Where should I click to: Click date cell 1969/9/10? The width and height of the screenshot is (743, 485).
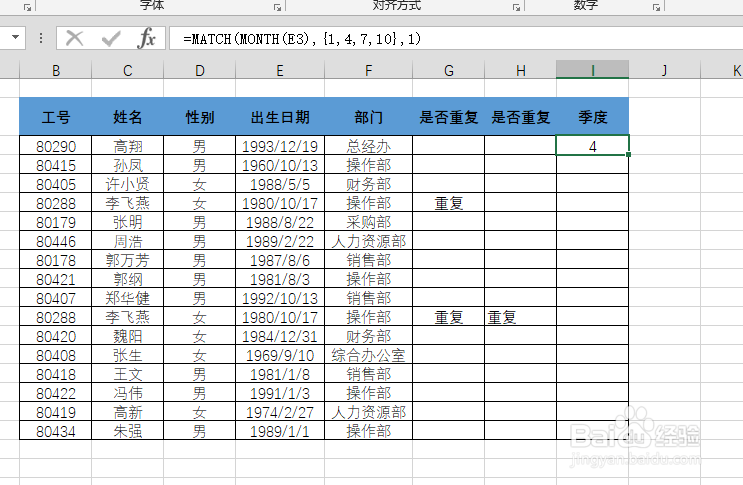point(280,355)
